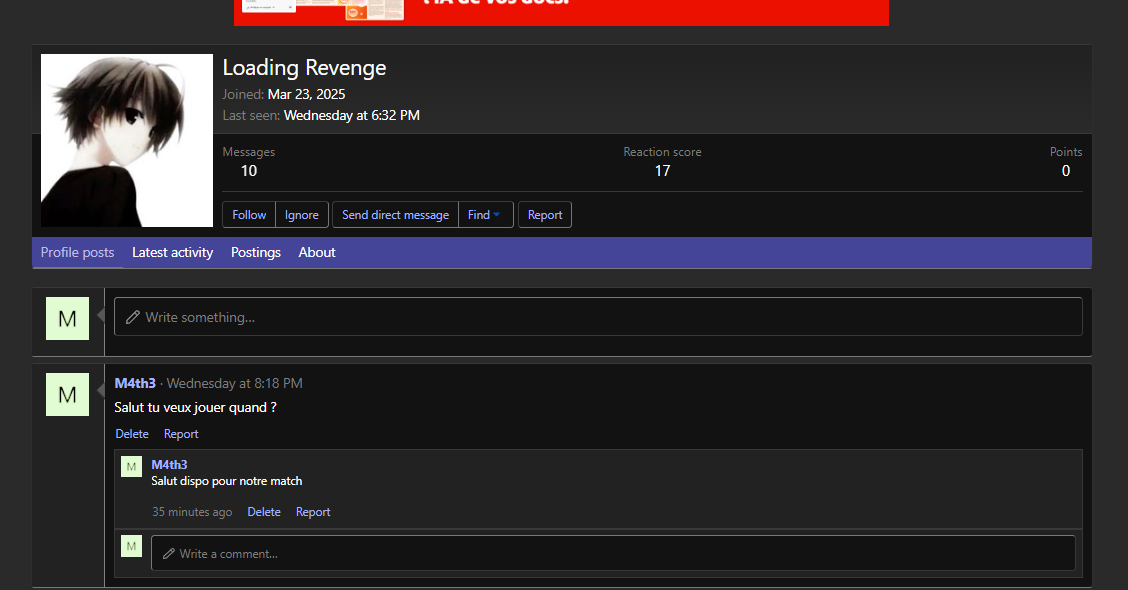Viewport: 1128px width, 590px height.
Task: Click the small M avatar beside Write a comment
Action: 131,546
